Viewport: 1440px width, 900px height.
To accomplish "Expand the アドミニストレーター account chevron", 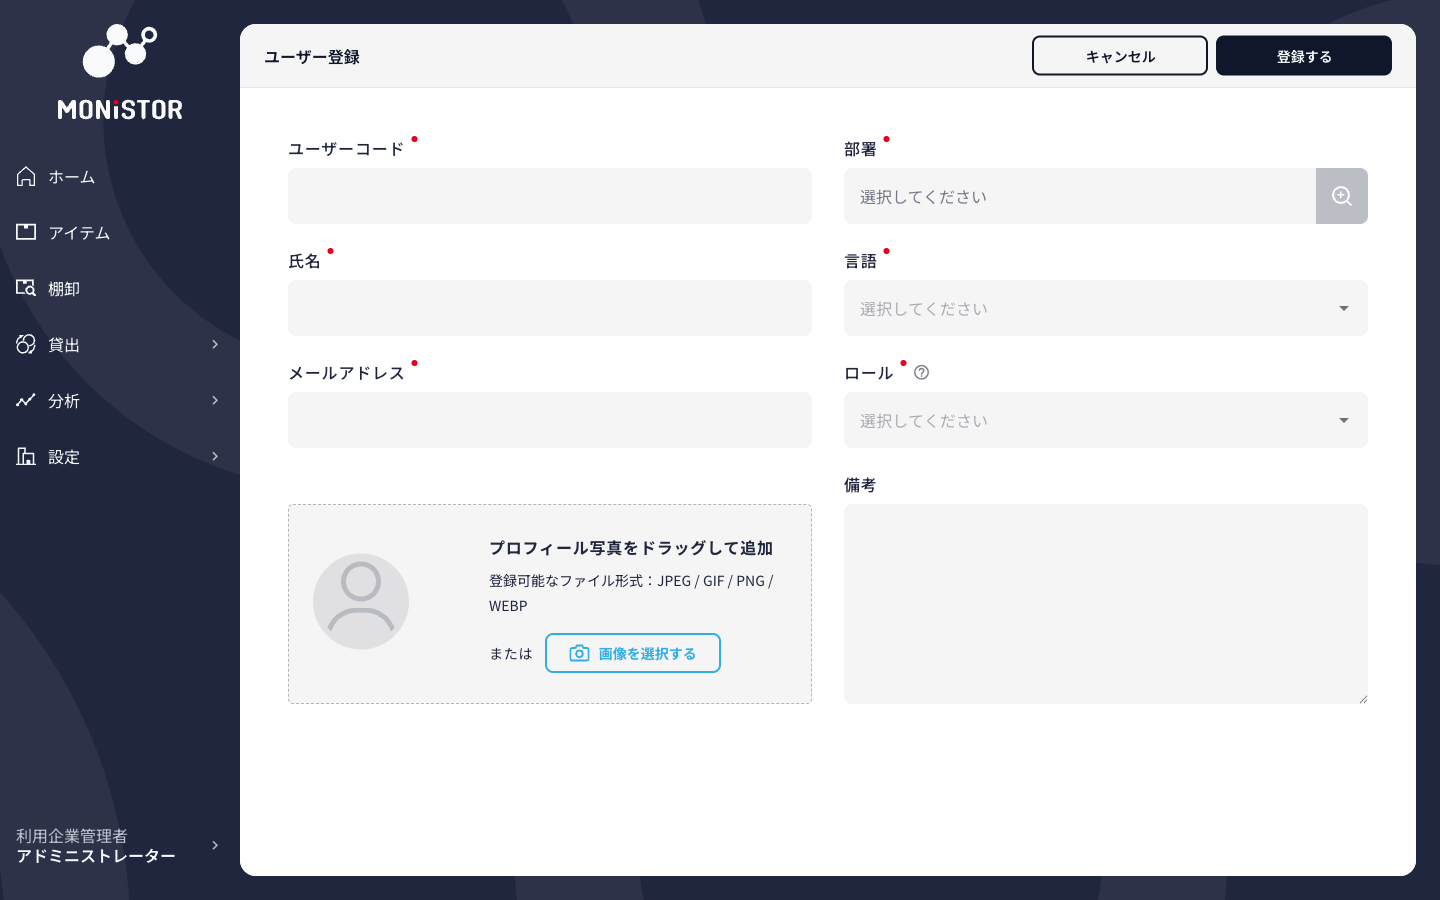I will [x=214, y=845].
